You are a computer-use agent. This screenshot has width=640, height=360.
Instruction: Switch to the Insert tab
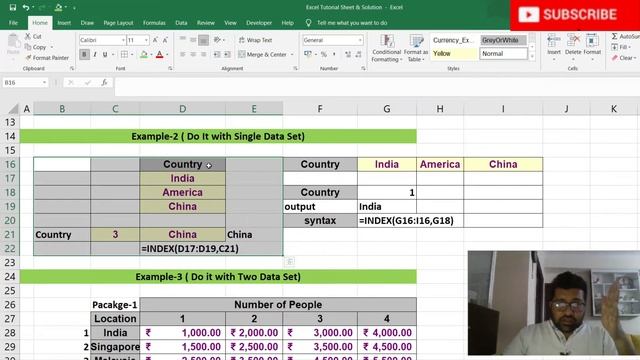64,23
